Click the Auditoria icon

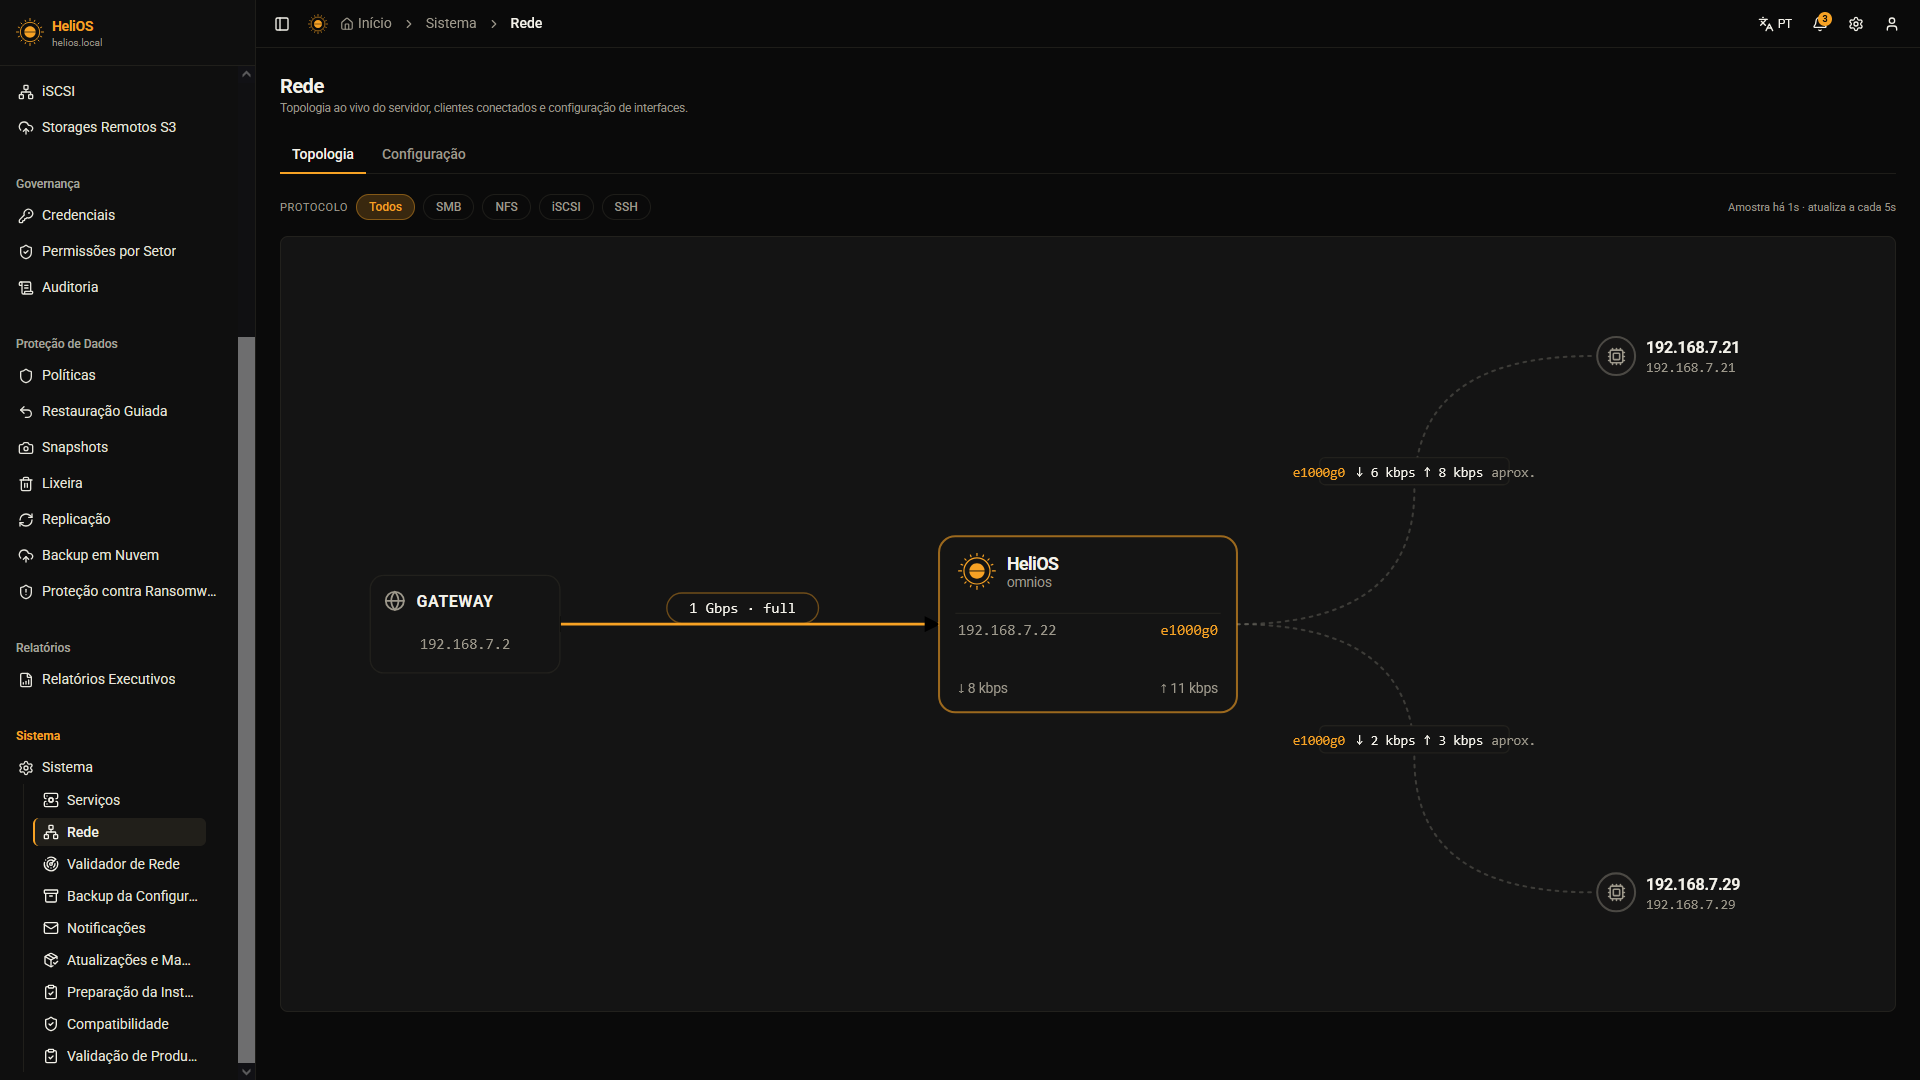click(x=26, y=288)
